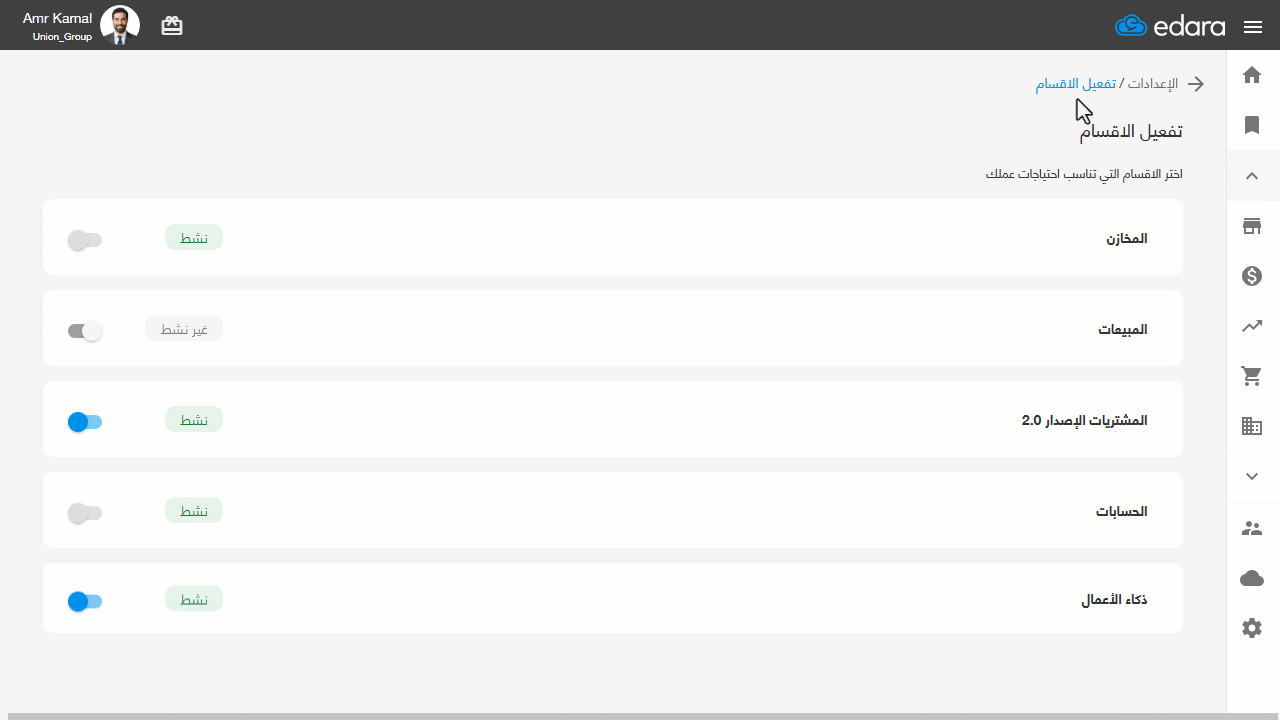Click the trending chart icon in sidebar

[x=1252, y=326]
